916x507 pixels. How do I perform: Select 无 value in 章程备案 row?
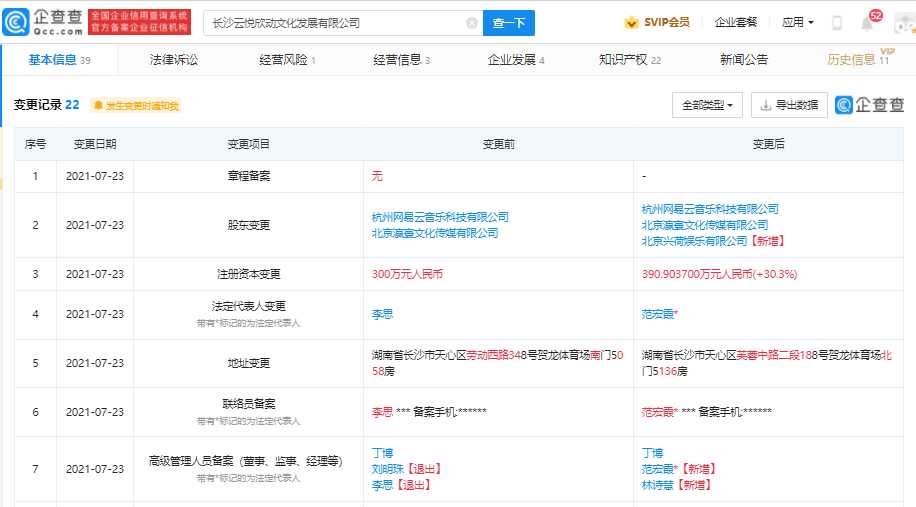pyautogui.click(x=377, y=176)
